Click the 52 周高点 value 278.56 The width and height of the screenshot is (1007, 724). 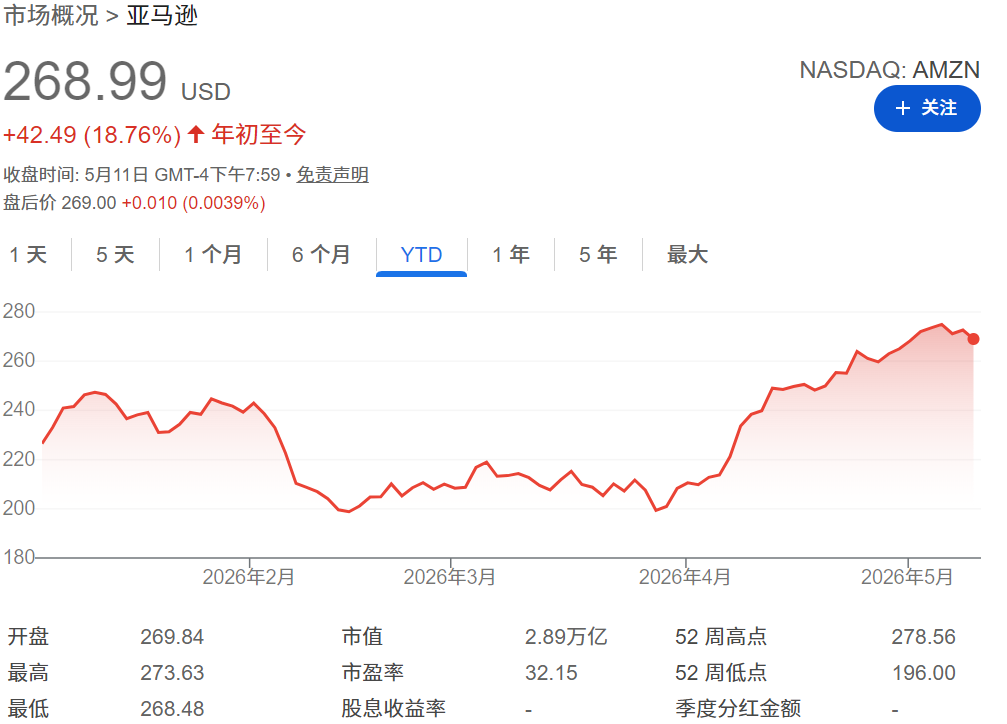point(924,637)
